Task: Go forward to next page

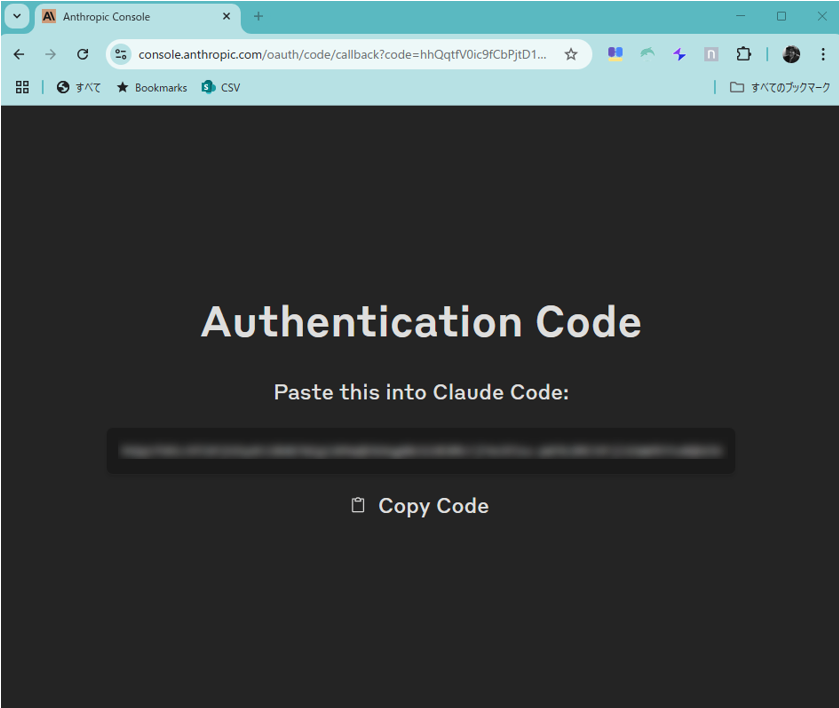Action: [x=50, y=54]
